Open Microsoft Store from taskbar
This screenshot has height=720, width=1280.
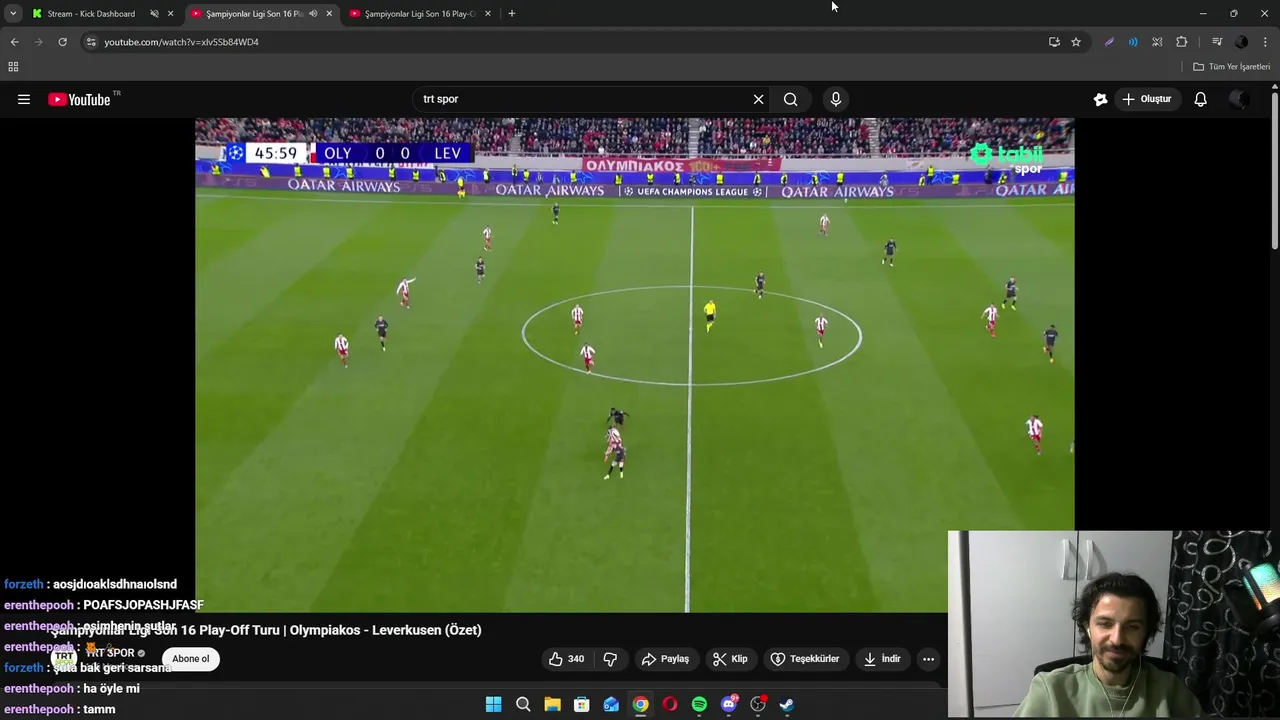click(x=581, y=704)
